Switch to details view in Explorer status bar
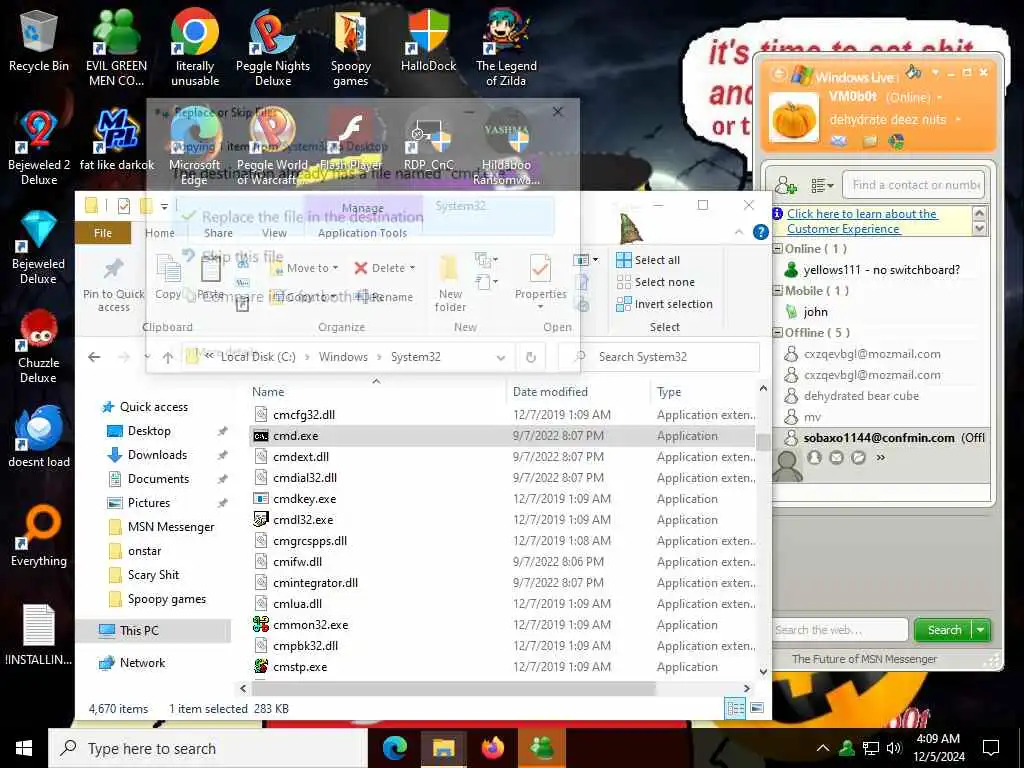 pyautogui.click(x=735, y=709)
